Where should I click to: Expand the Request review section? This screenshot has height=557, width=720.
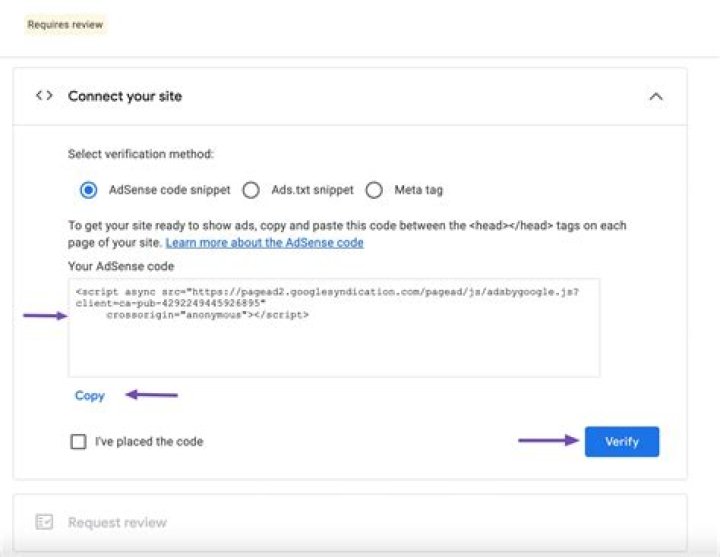pos(350,522)
